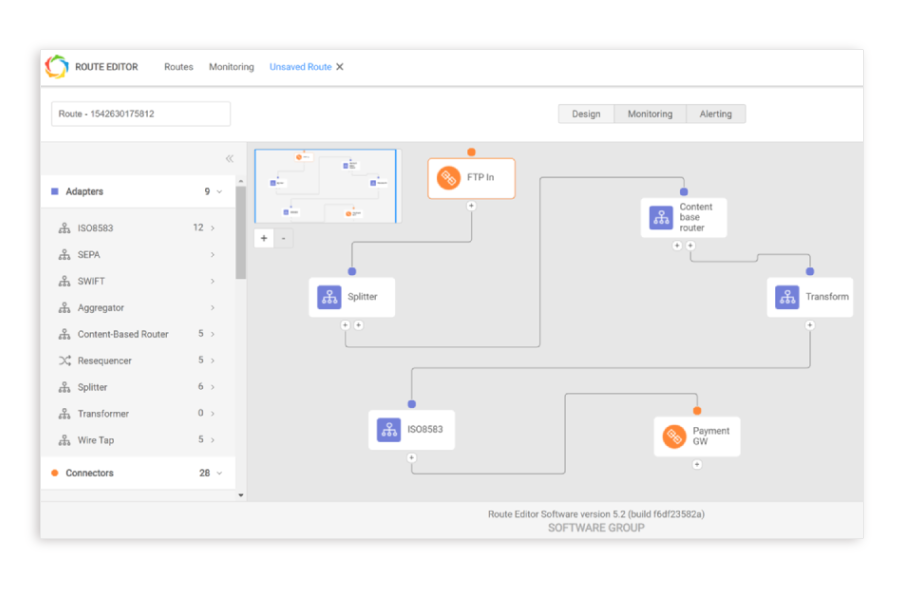Click the blue input dot above Splitter node

coord(352,271)
